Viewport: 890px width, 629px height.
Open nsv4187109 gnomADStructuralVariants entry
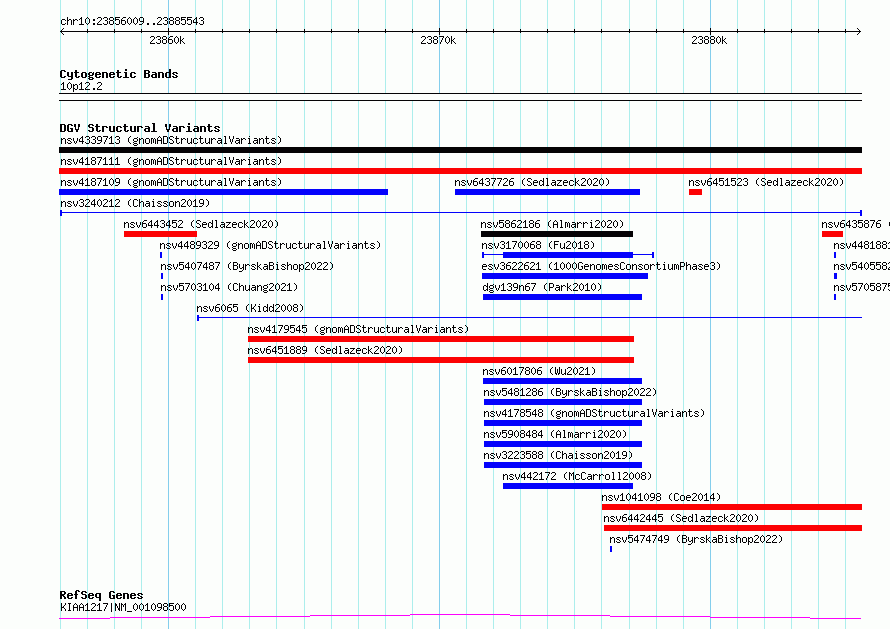(x=171, y=182)
